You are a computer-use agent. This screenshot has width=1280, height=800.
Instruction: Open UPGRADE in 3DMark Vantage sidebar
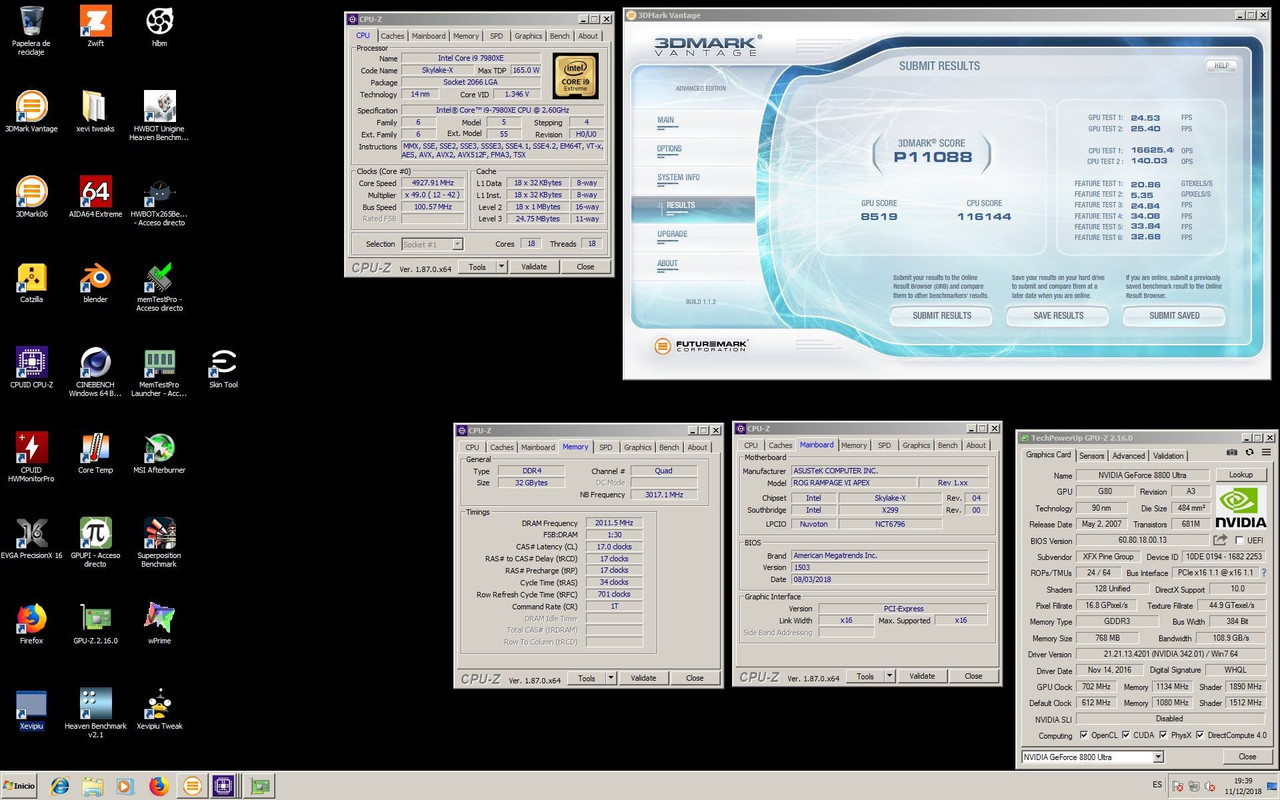(672, 234)
